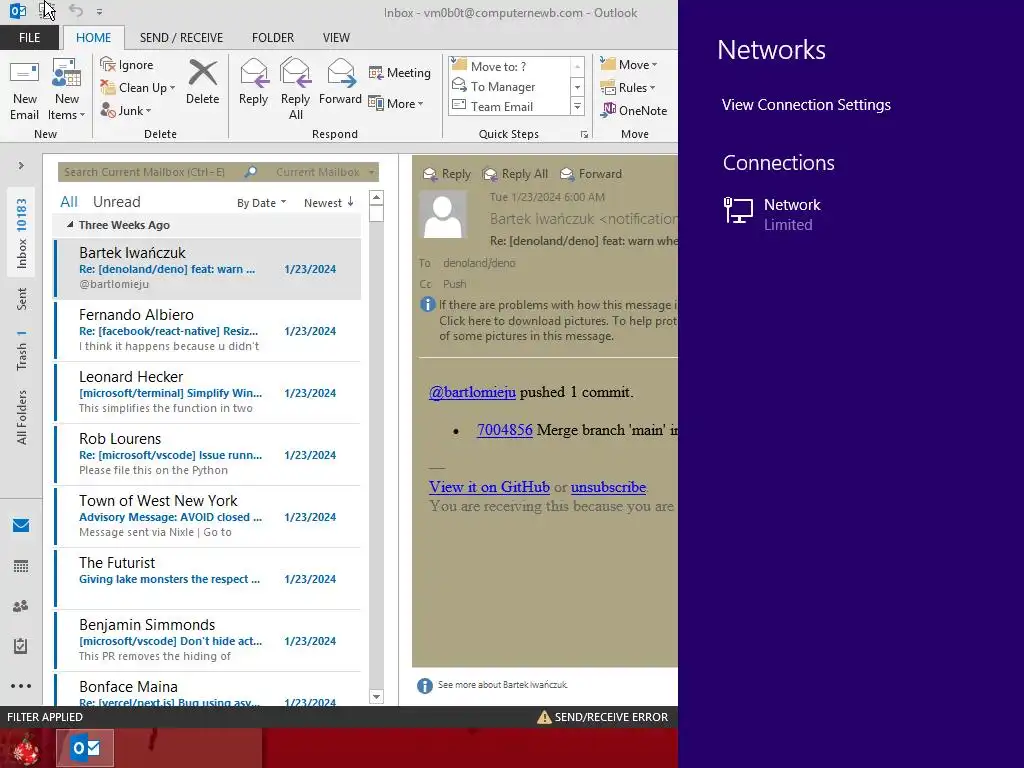
Task: Click the message list scroll up arrow
Action: [376, 198]
